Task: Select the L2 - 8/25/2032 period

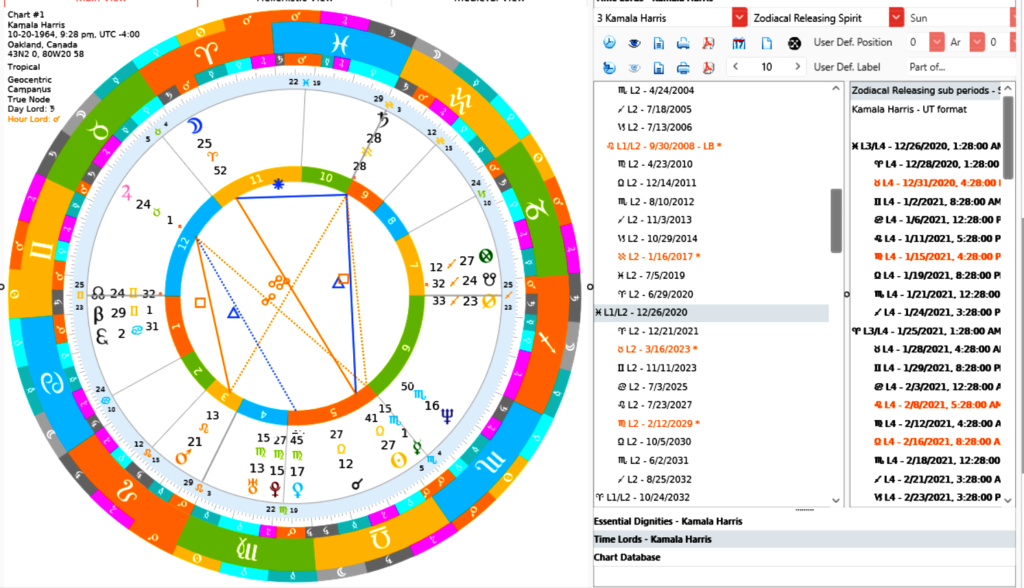Action: pyautogui.click(x=654, y=479)
